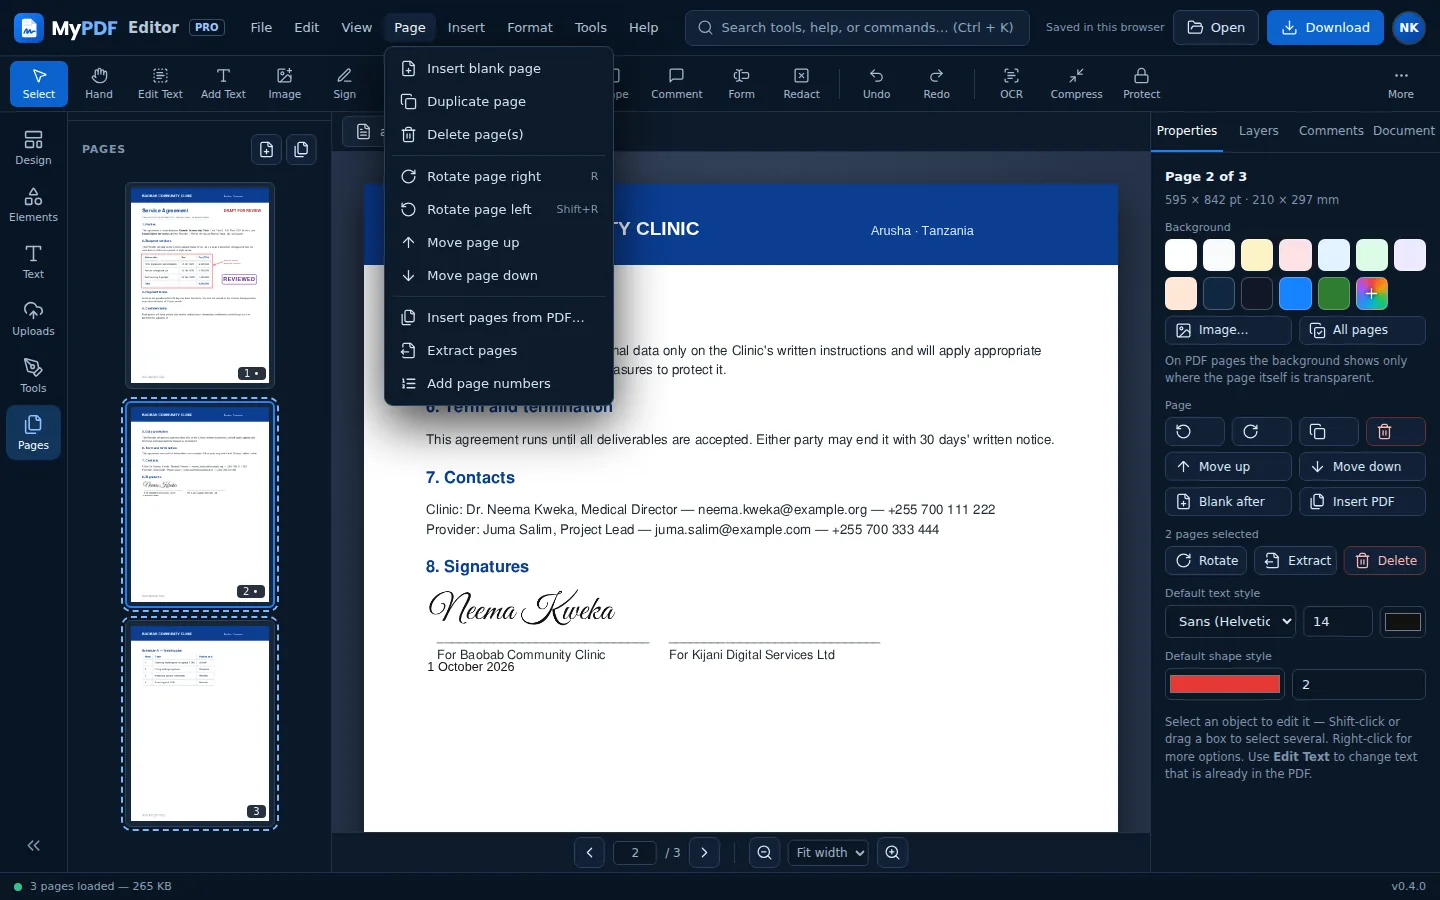Expand the More toolbar options

1401,83
